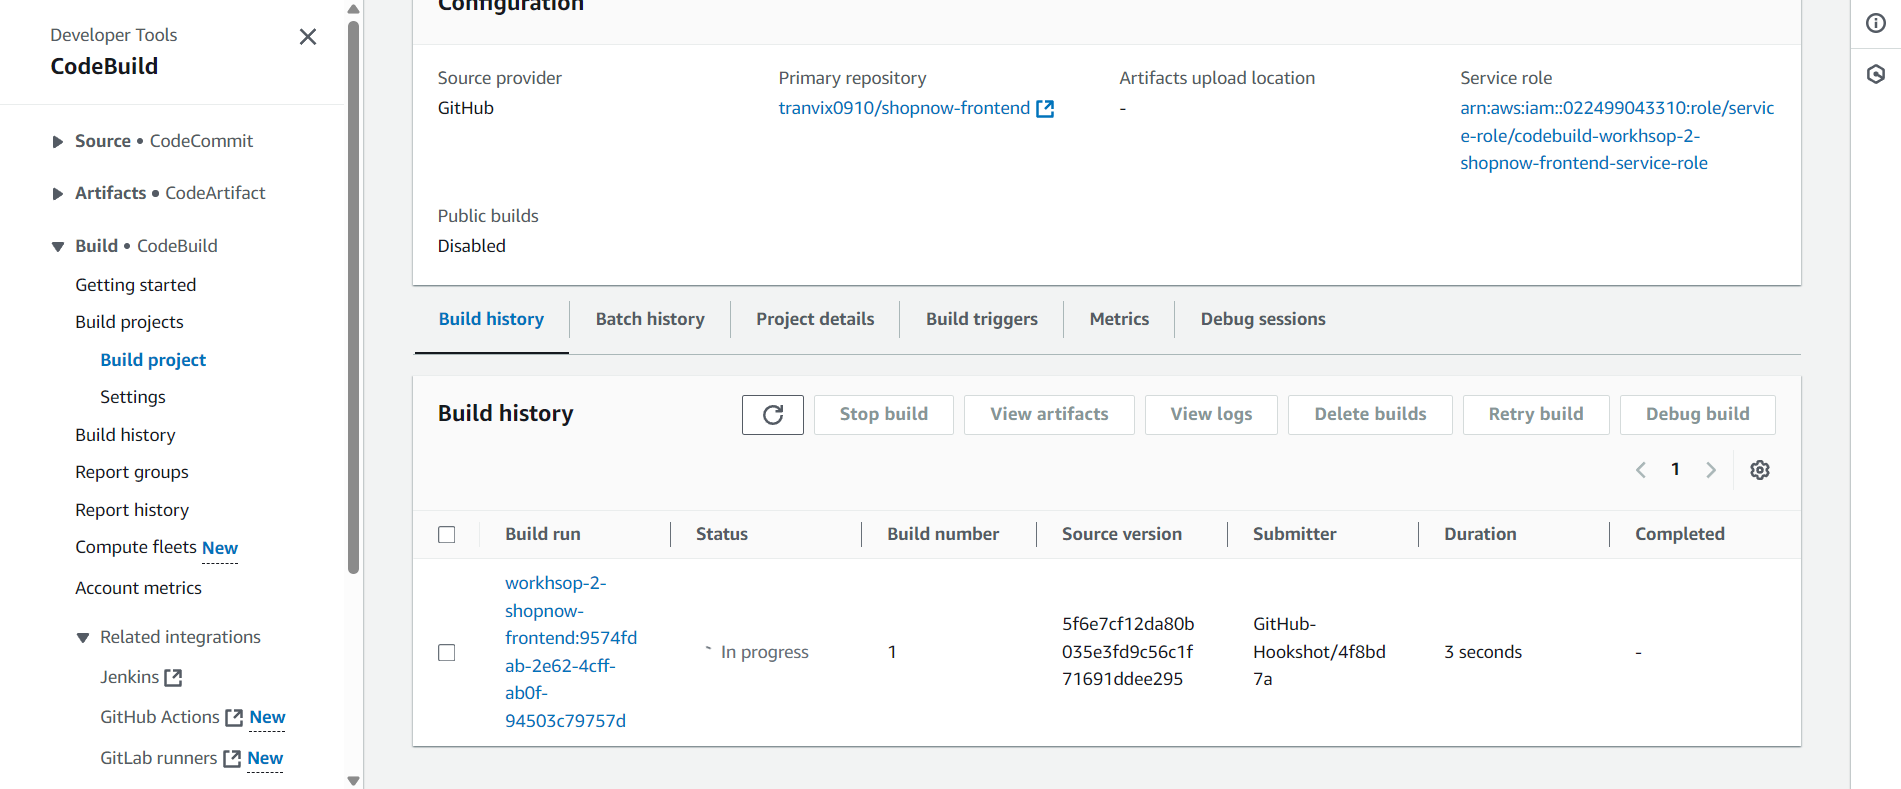The image size is (1901, 789).
Task: Open Compute fleets in sidebar
Action: pos(136,547)
